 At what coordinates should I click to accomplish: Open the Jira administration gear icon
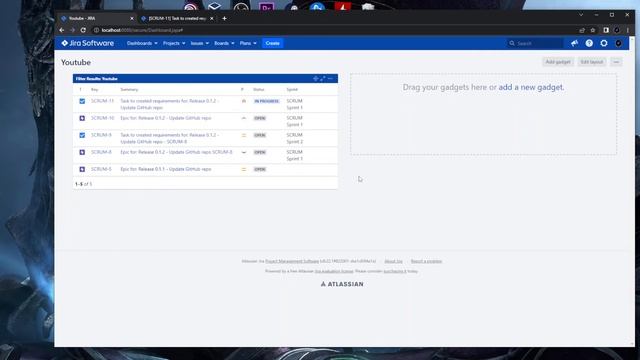(604, 43)
